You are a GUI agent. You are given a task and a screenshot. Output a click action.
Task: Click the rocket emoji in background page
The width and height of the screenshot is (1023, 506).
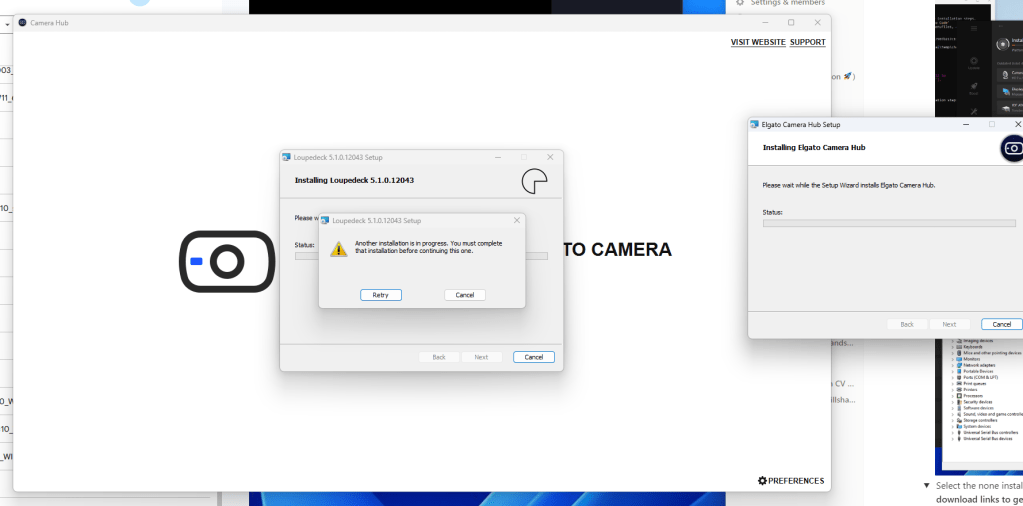point(847,76)
